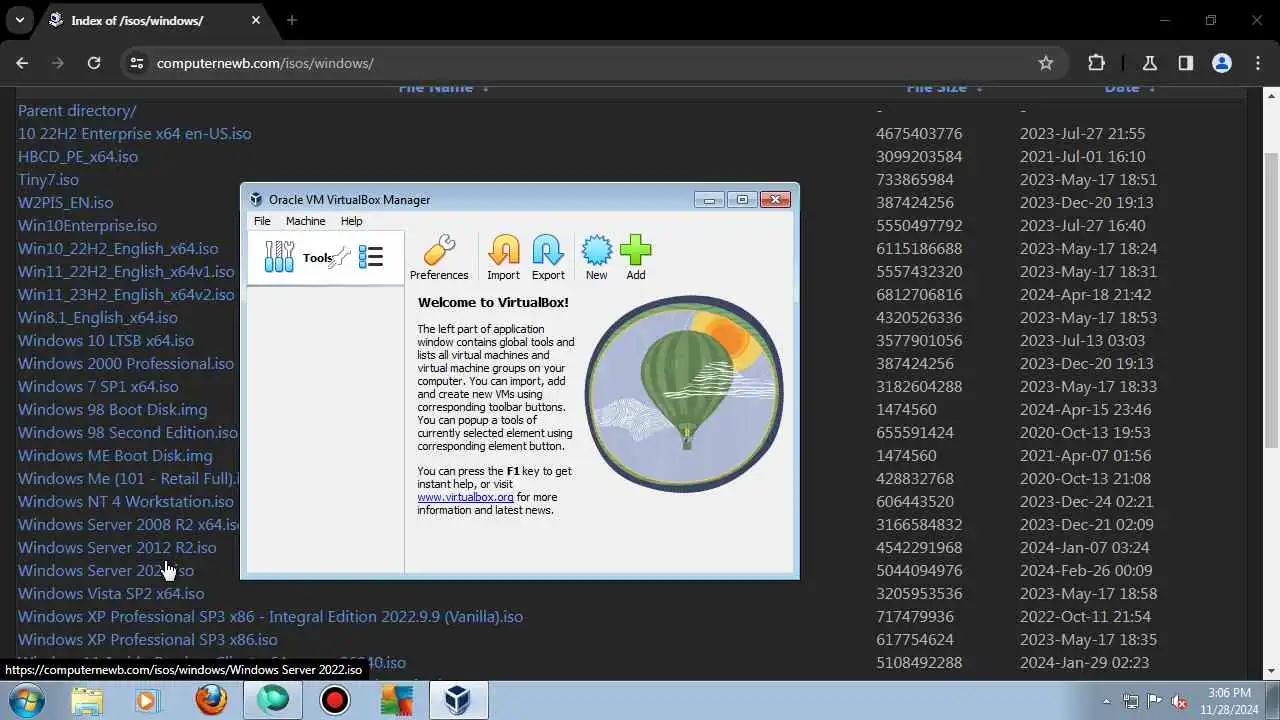The image size is (1280, 720).
Task: Click Windows 7 SP1 x64.iso link
Action: pyautogui.click(x=98, y=387)
